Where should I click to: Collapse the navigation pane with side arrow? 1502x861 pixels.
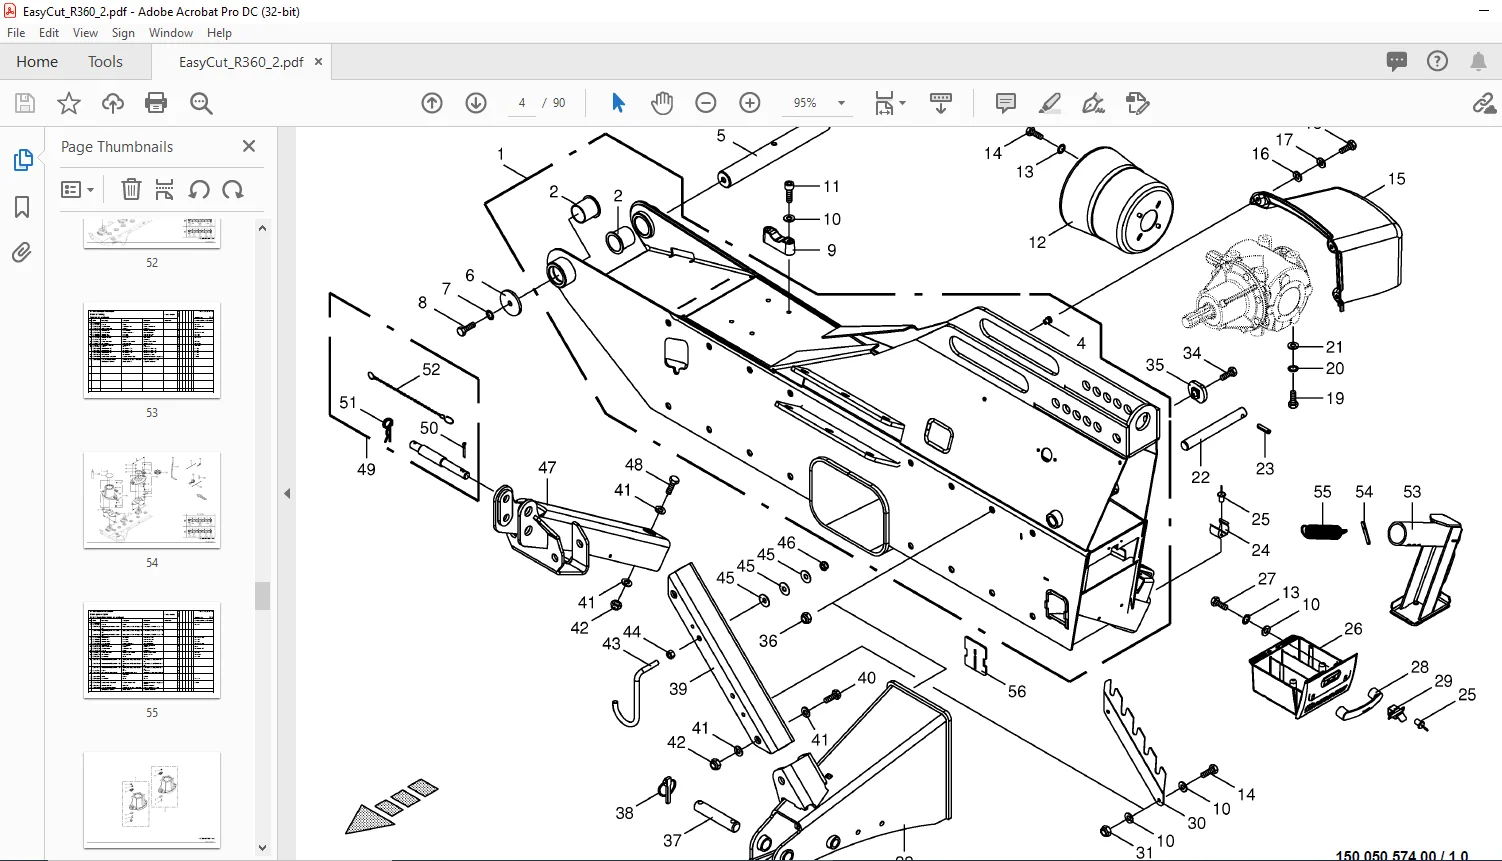[x=287, y=493]
